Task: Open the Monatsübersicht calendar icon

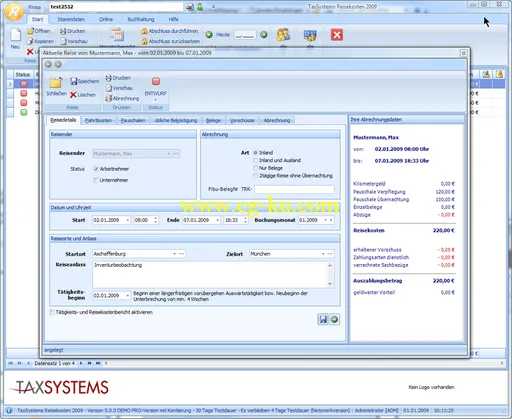Action: (117, 35)
